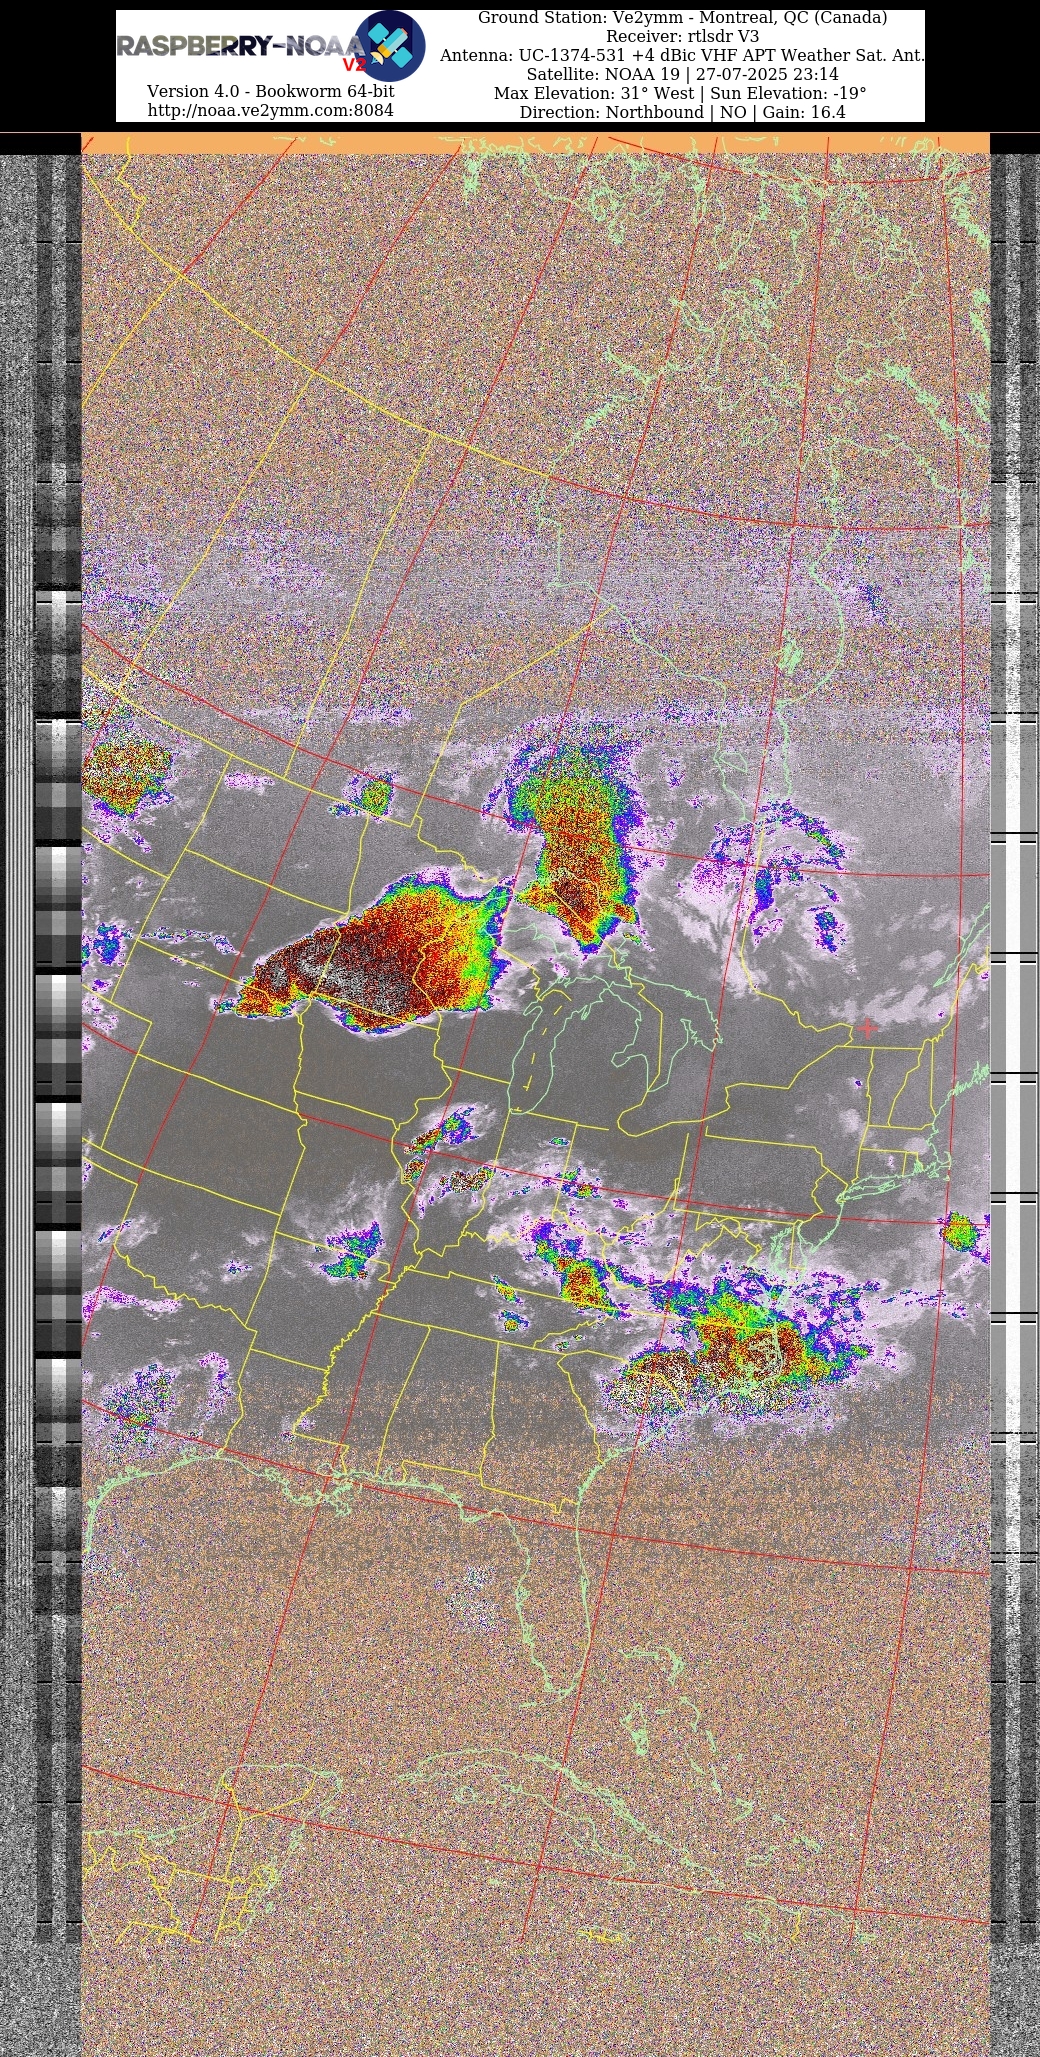Select the 'Receiver: rtlsdr V3' line

tap(682, 36)
